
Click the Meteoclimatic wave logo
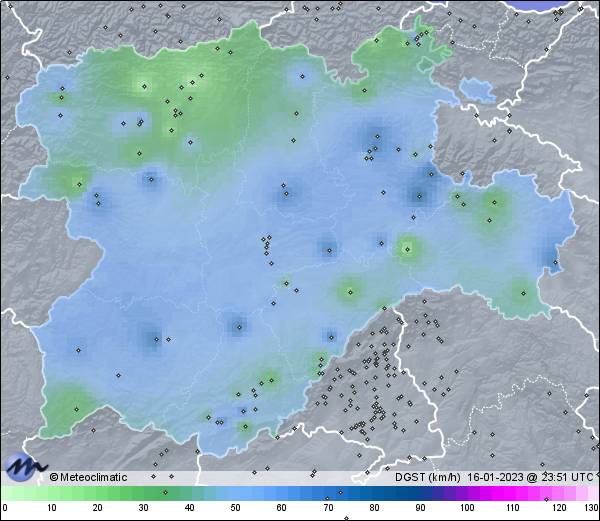[25, 467]
